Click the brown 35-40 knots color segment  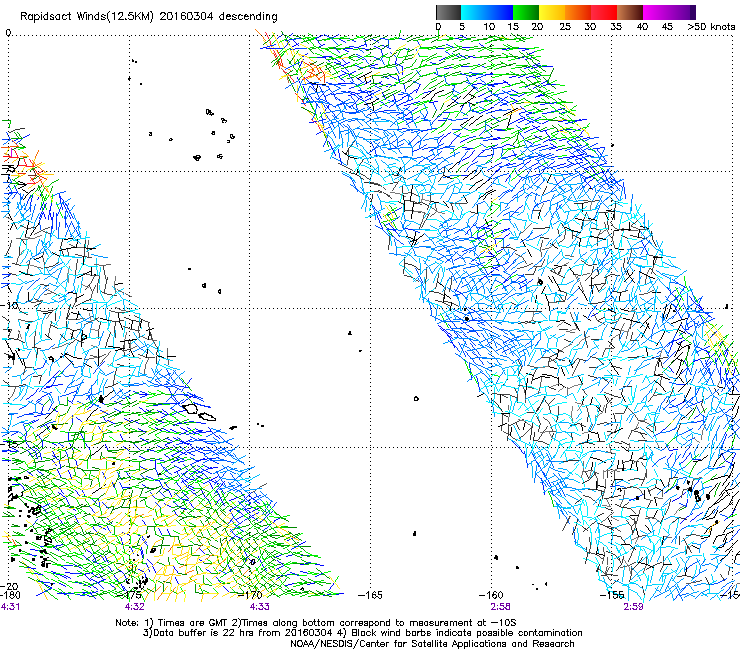[x=630, y=12]
